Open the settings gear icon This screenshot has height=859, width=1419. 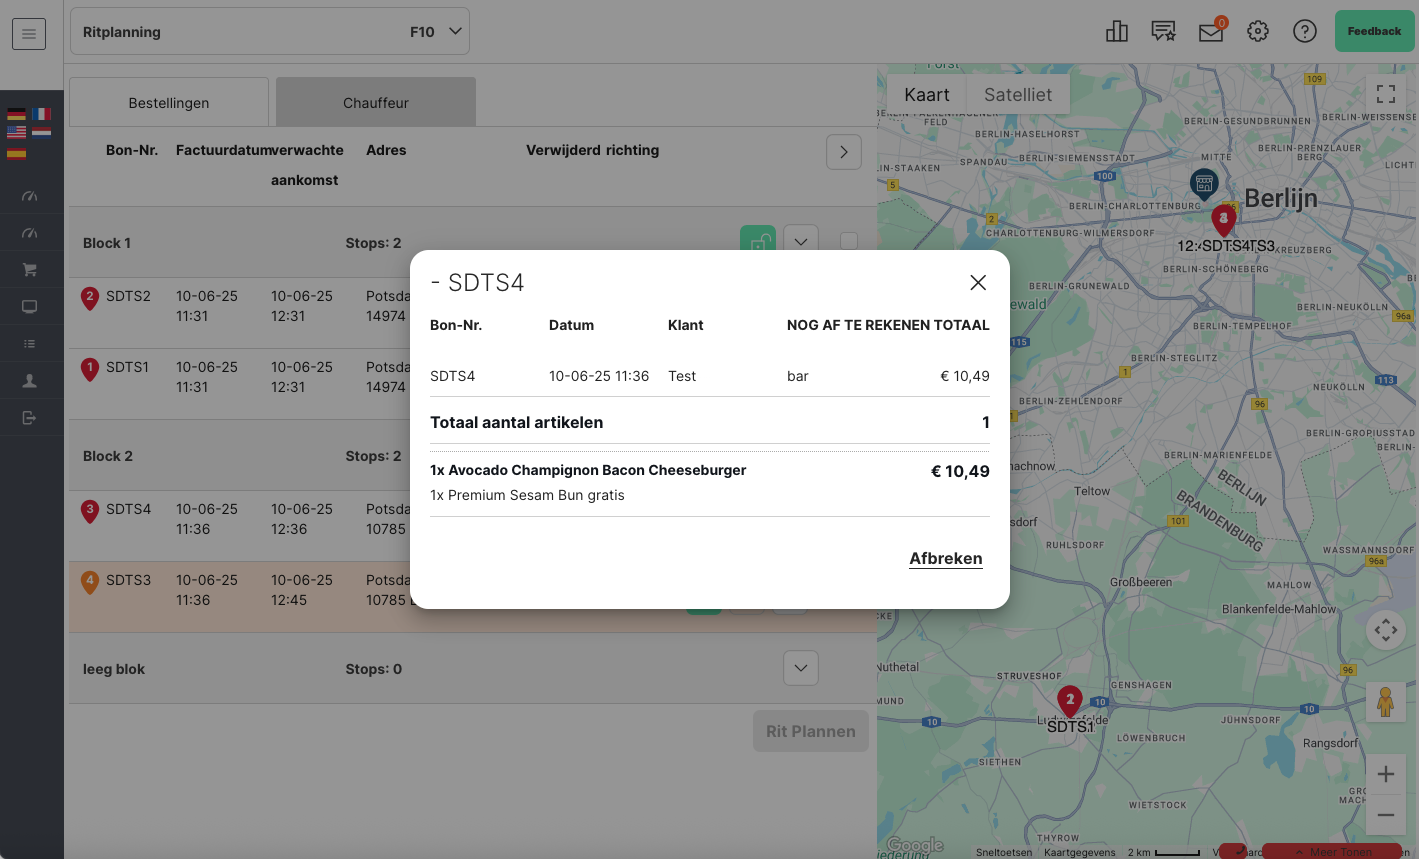[1258, 32]
